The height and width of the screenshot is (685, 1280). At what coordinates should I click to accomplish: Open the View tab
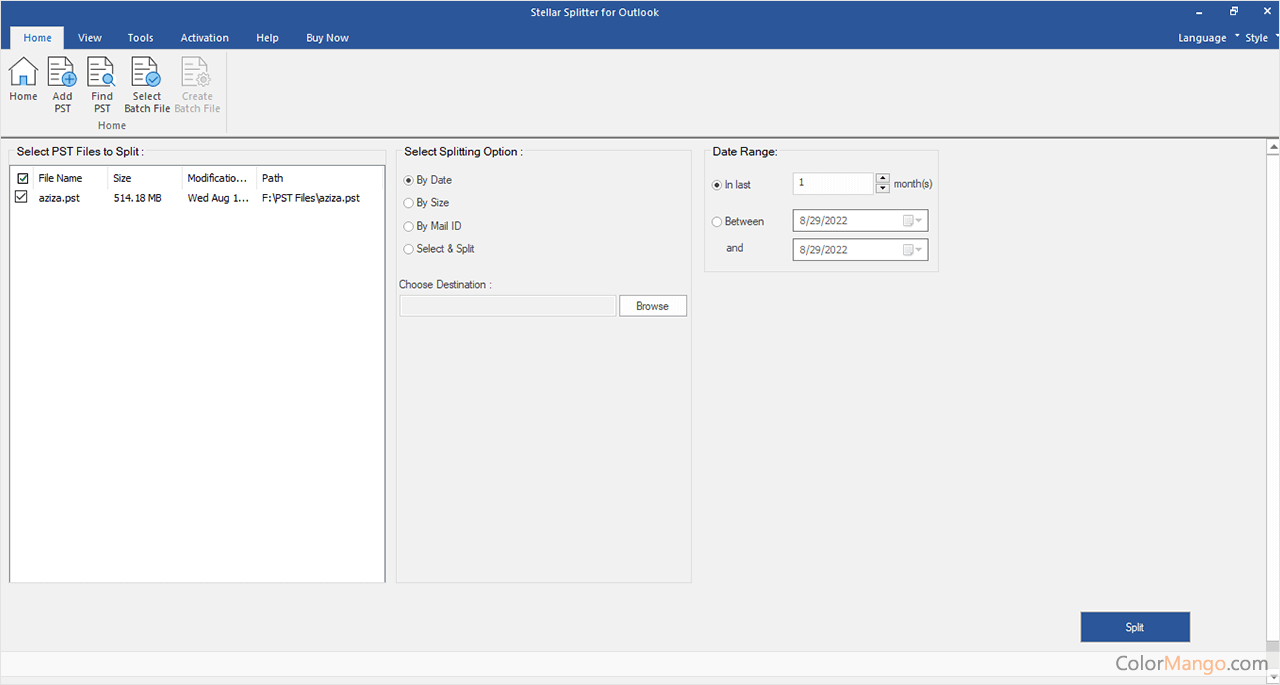pos(90,38)
